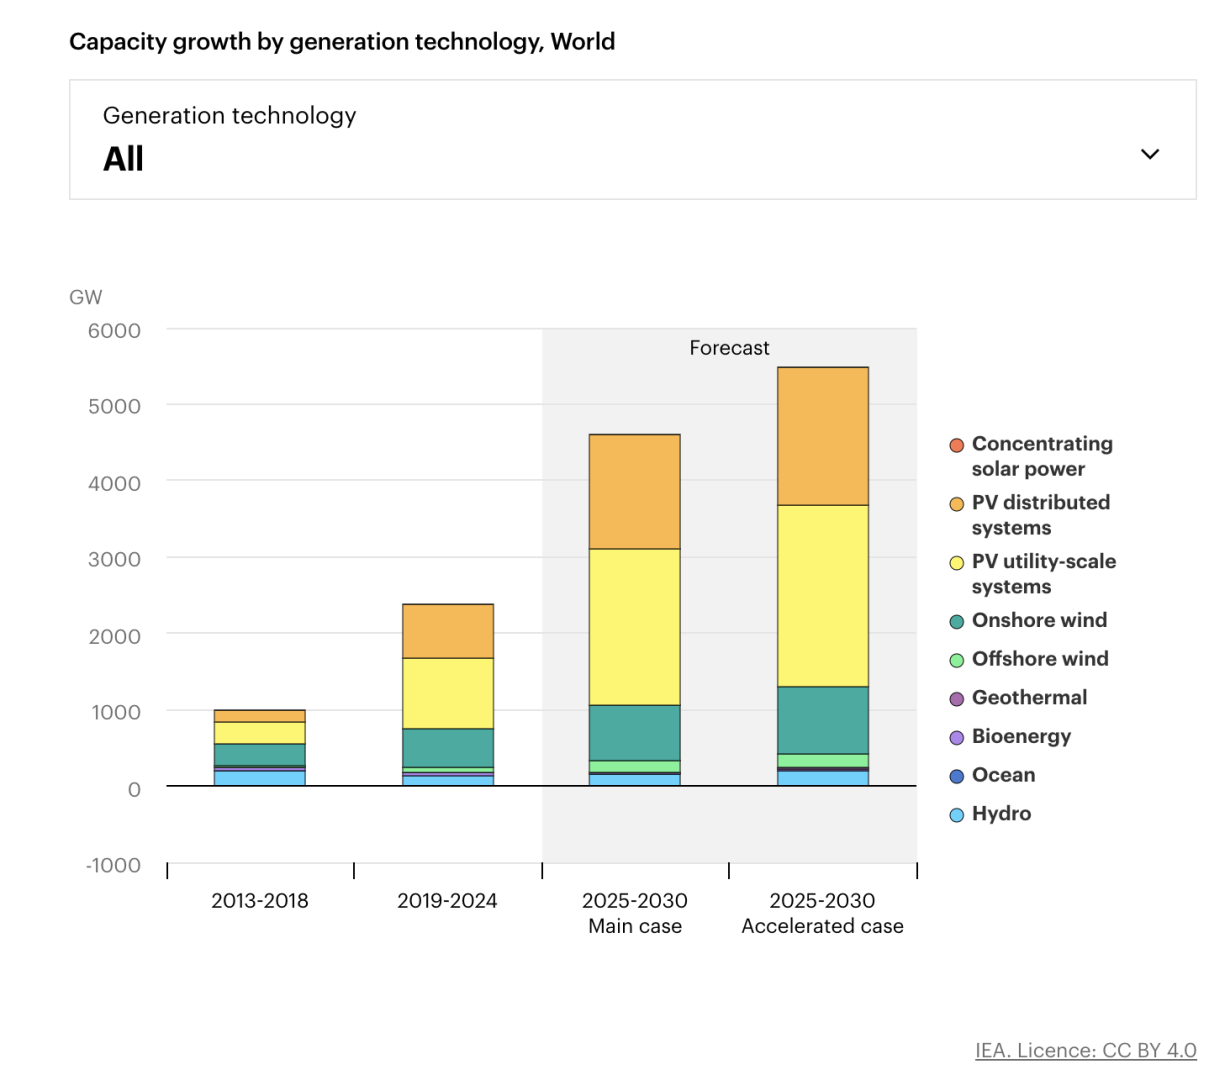The width and height of the screenshot is (1209, 1080).
Task: Click the 2025-2030 Accelerated case axis label
Action: 823,913
